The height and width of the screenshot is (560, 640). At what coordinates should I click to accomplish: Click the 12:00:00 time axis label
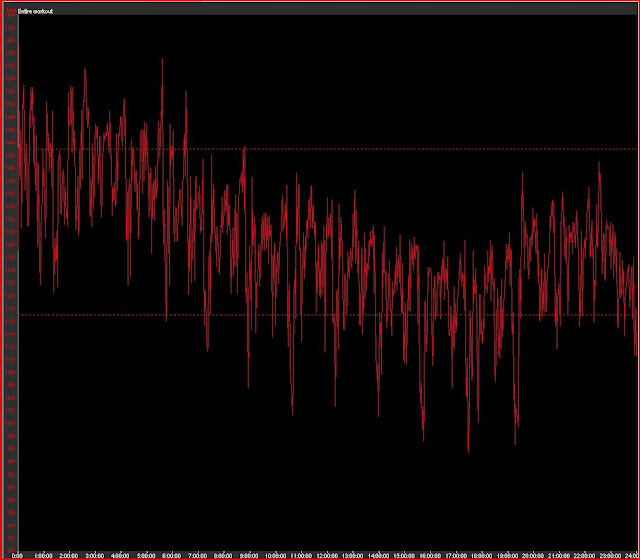[327, 556]
